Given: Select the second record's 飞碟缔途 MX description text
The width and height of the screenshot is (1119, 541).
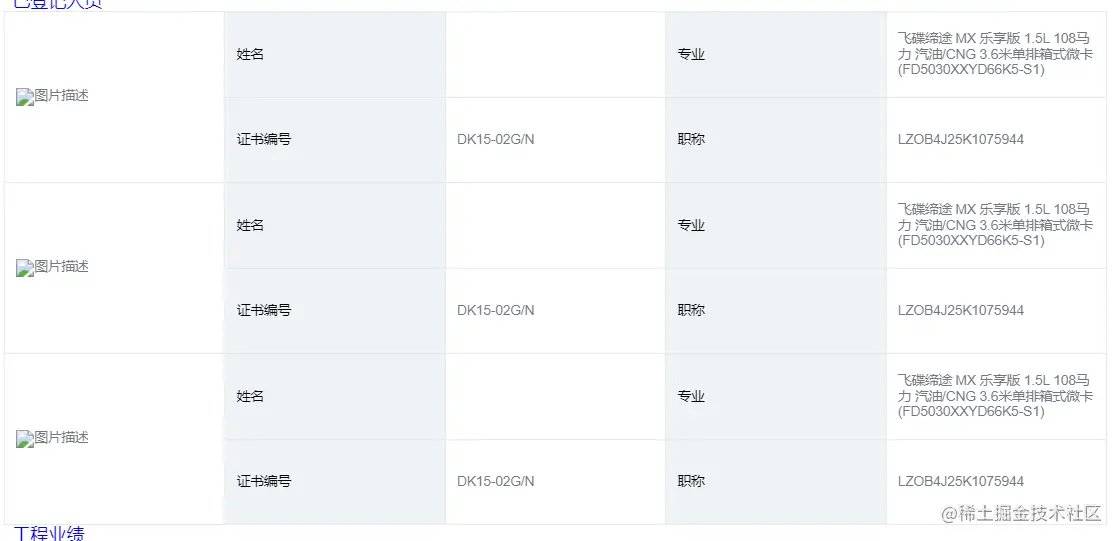Looking at the screenshot, I should click(994, 225).
